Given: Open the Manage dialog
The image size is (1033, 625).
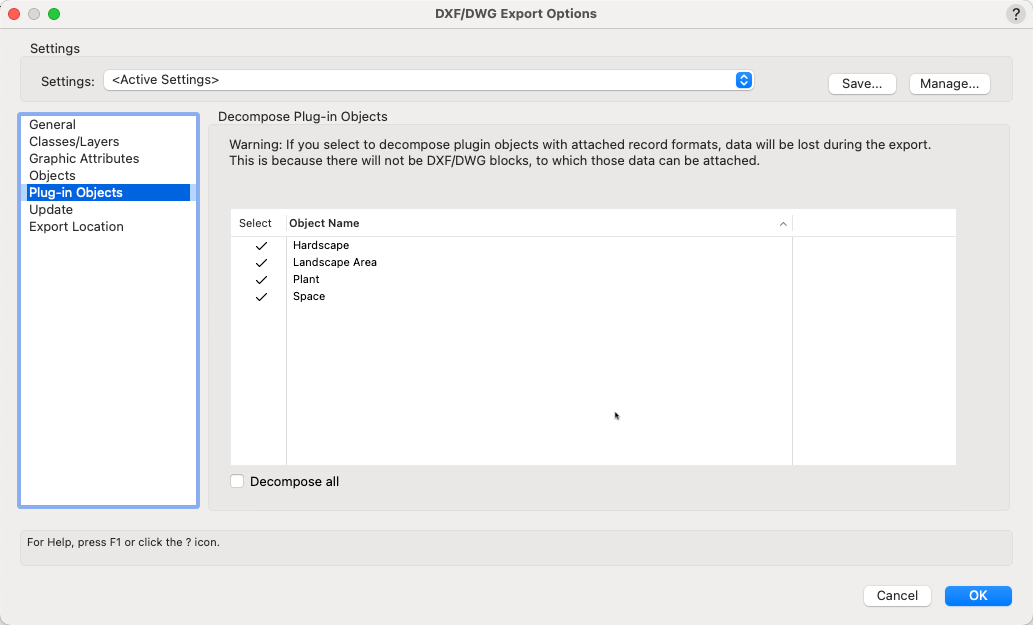Looking at the screenshot, I should click(948, 83).
